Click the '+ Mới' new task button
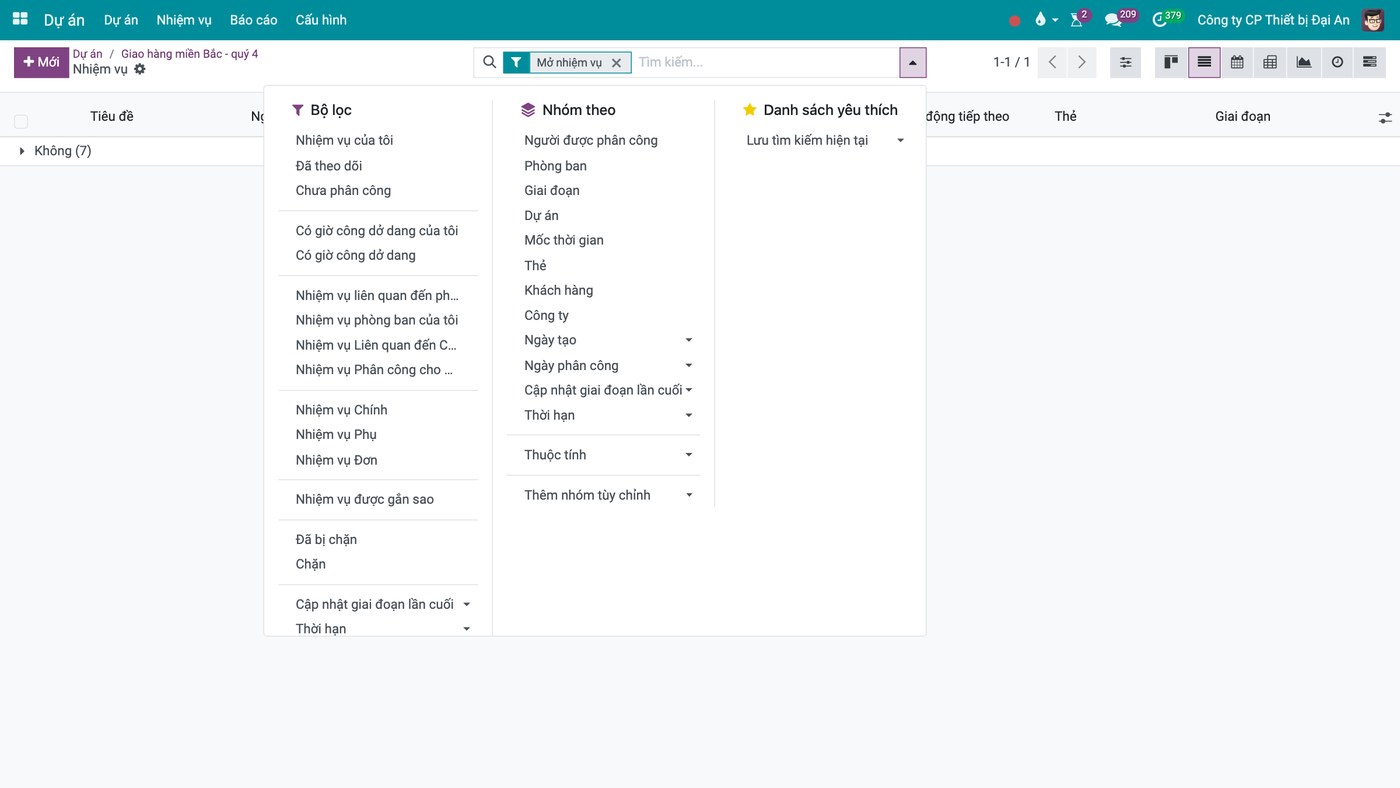The width and height of the screenshot is (1400, 788). pyautogui.click(x=41, y=62)
